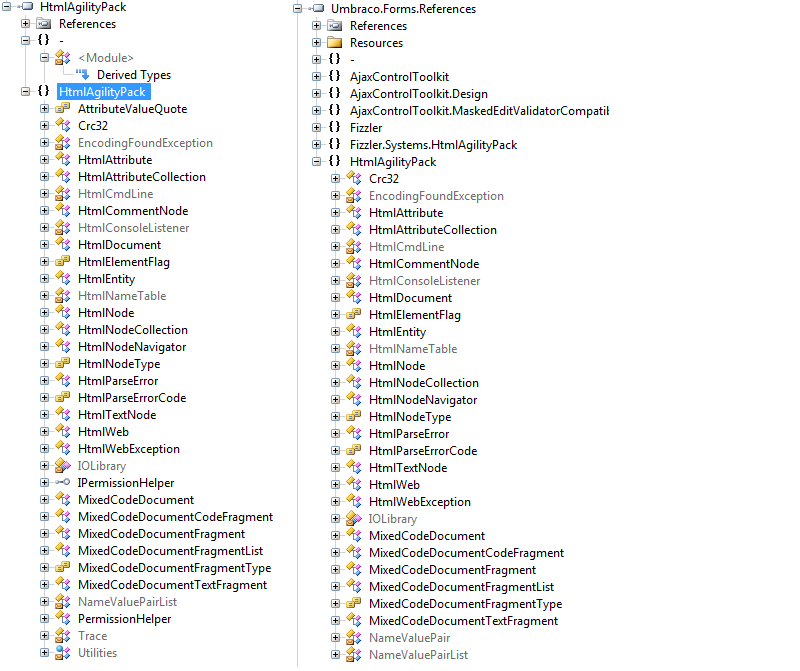Expand the NameValuePair node
This screenshot has width=800, height=671.
pos(335,638)
